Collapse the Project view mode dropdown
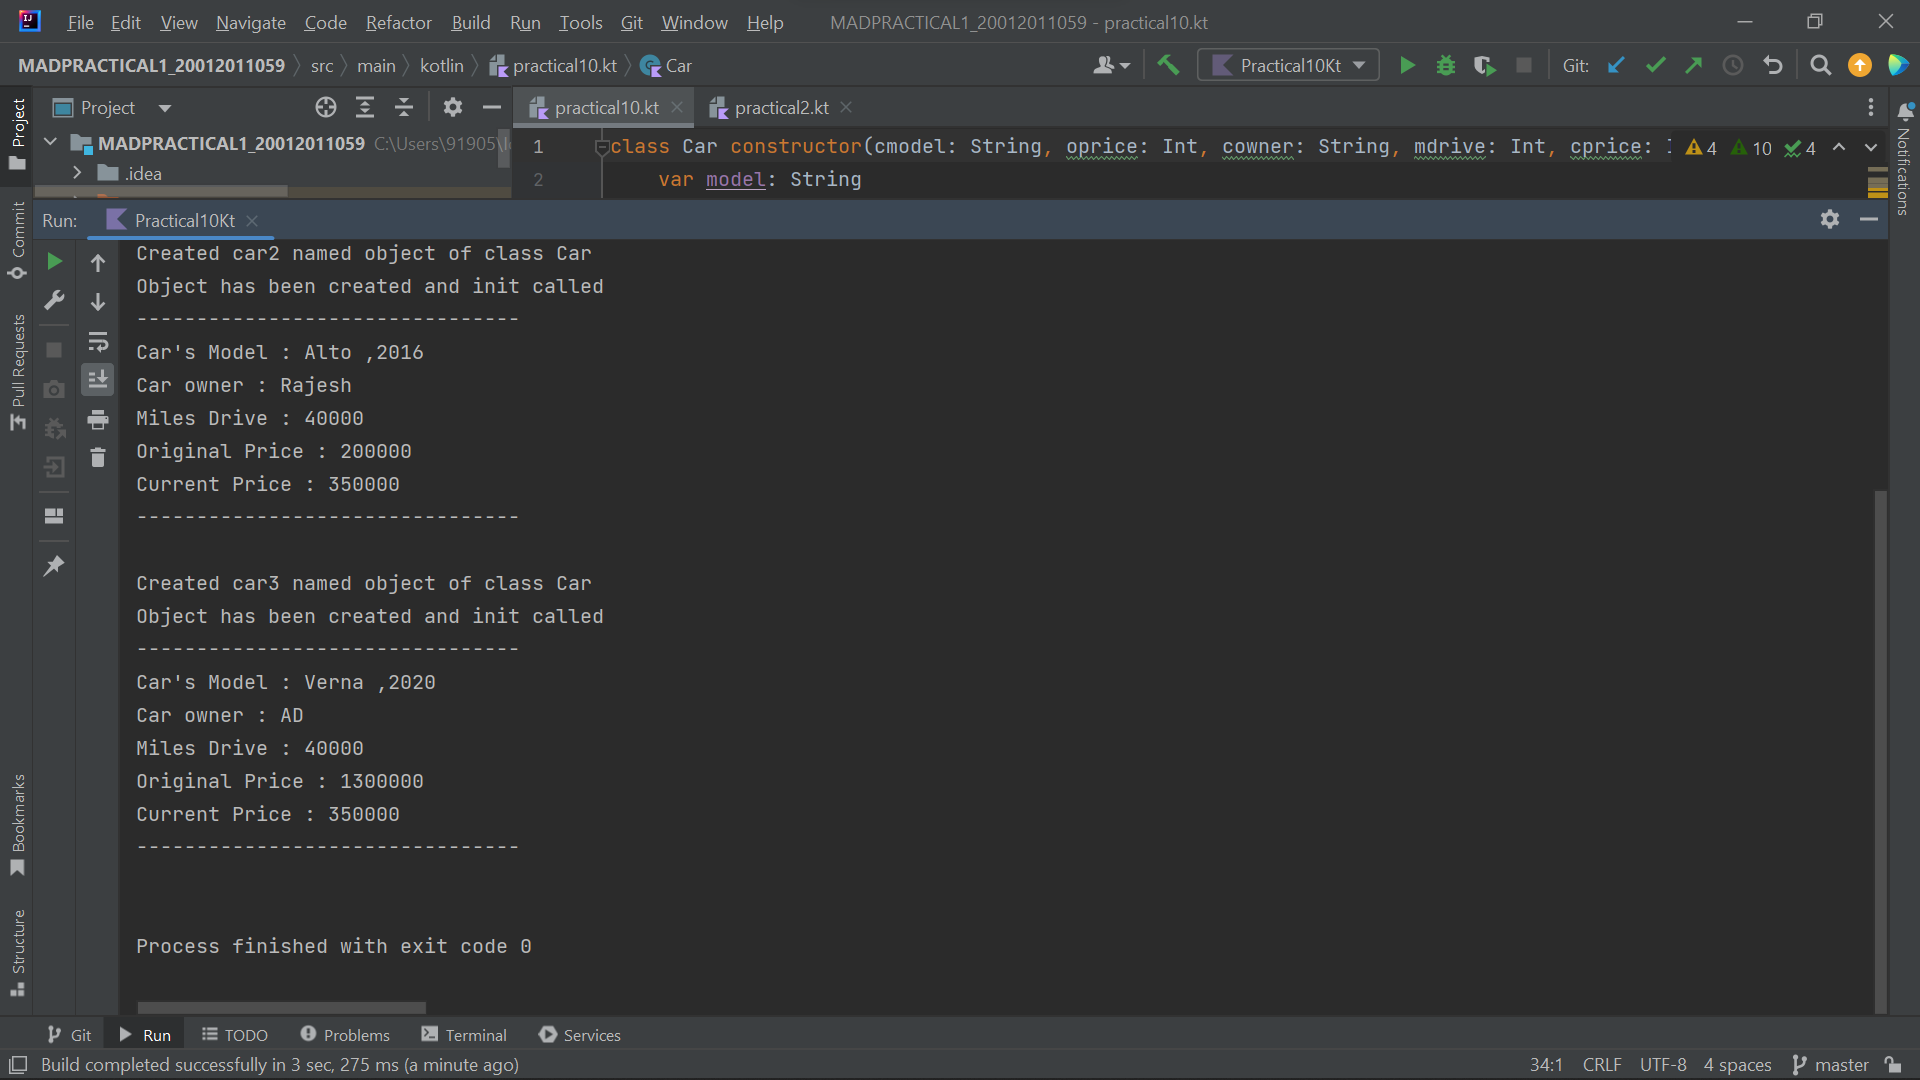Image resolution: width=1920 pixels, height=1080 pixels. click(165, 108)
